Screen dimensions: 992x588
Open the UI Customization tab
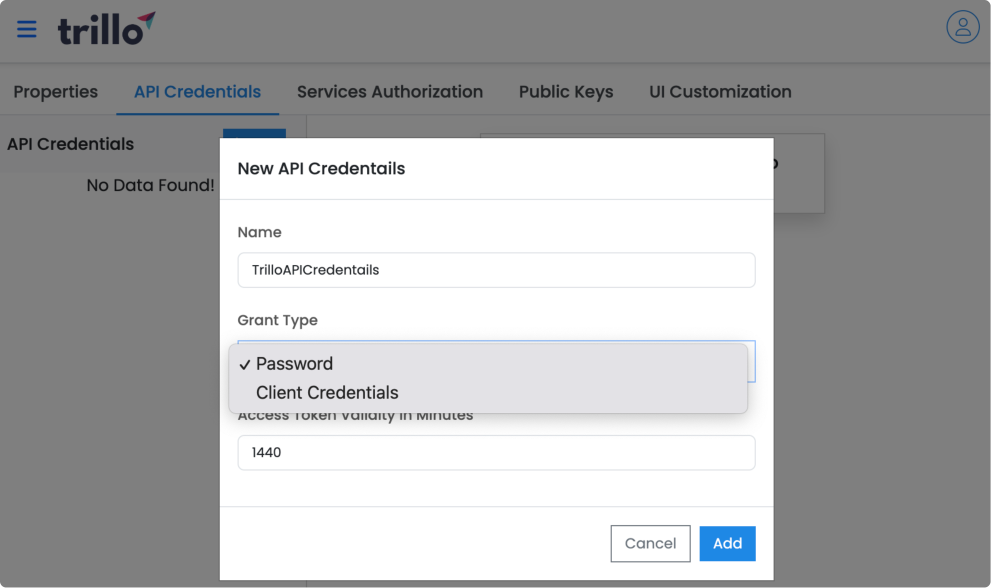[x=720, y=92]
